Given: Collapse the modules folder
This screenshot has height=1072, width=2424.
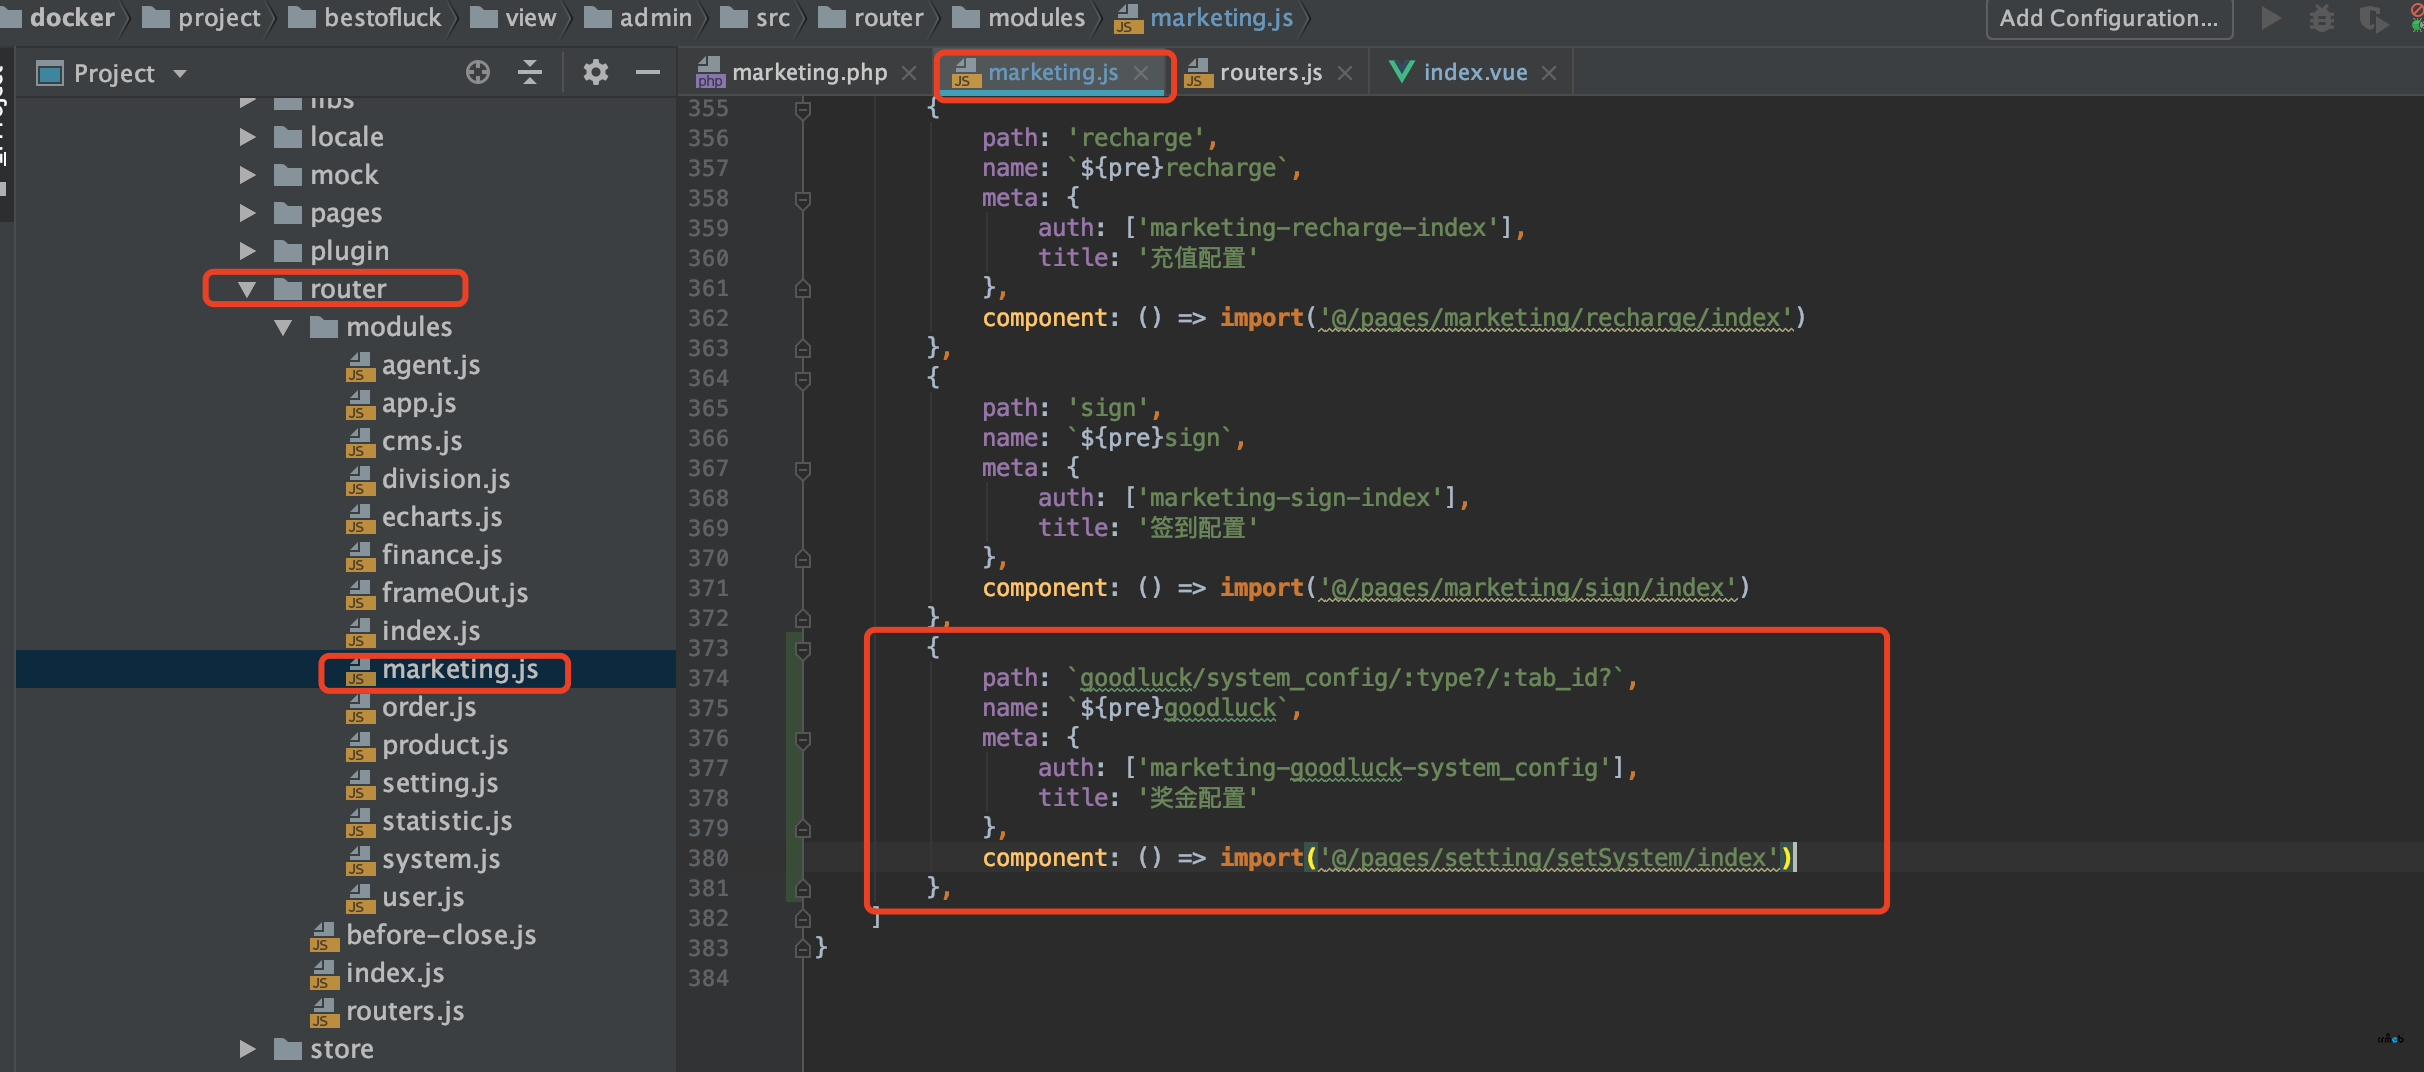Looking at the screenshot, I should [283, 327].
